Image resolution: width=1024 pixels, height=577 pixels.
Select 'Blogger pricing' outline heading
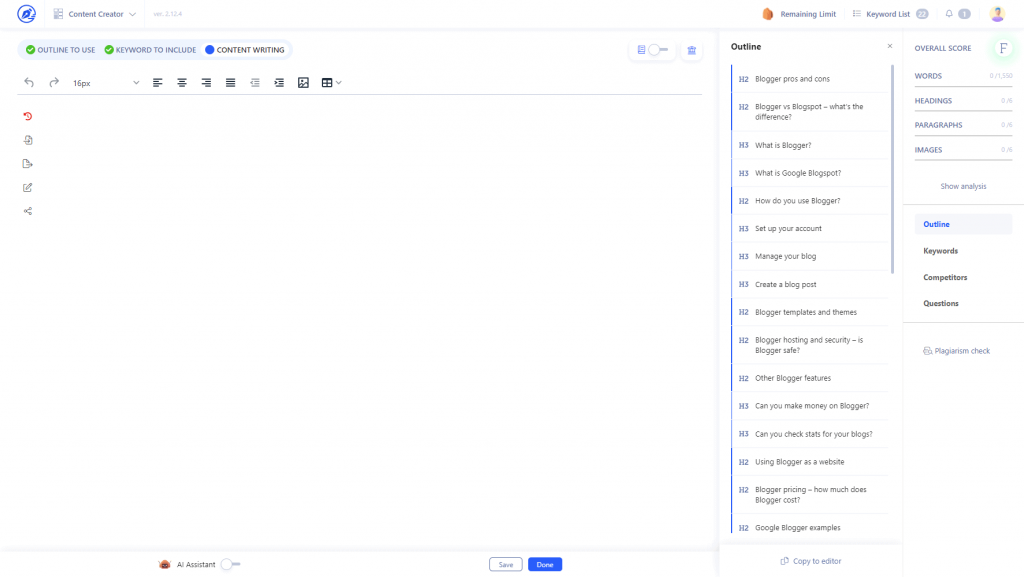pyautogui.click(x=810, y=495)
